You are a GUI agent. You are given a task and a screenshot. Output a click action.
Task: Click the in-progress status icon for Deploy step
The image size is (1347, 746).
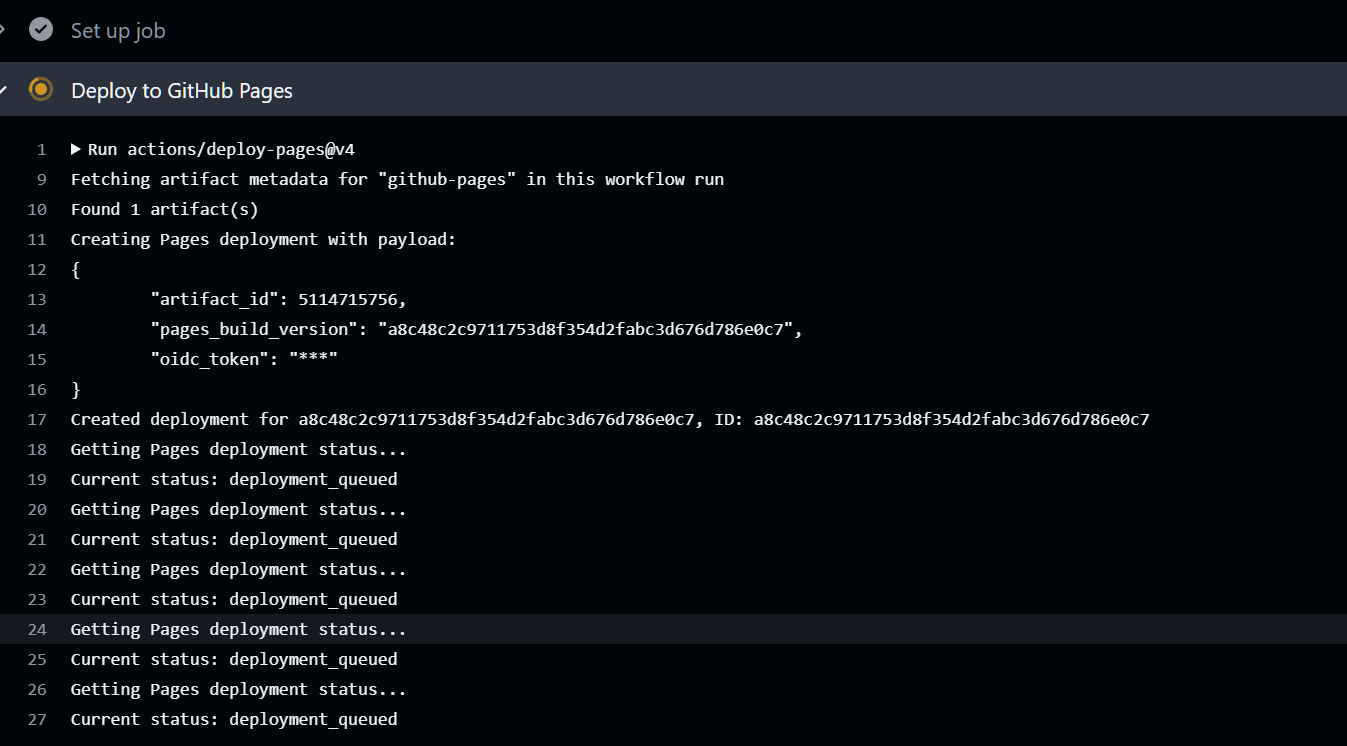pyautogui.click(x=41, y=90)
